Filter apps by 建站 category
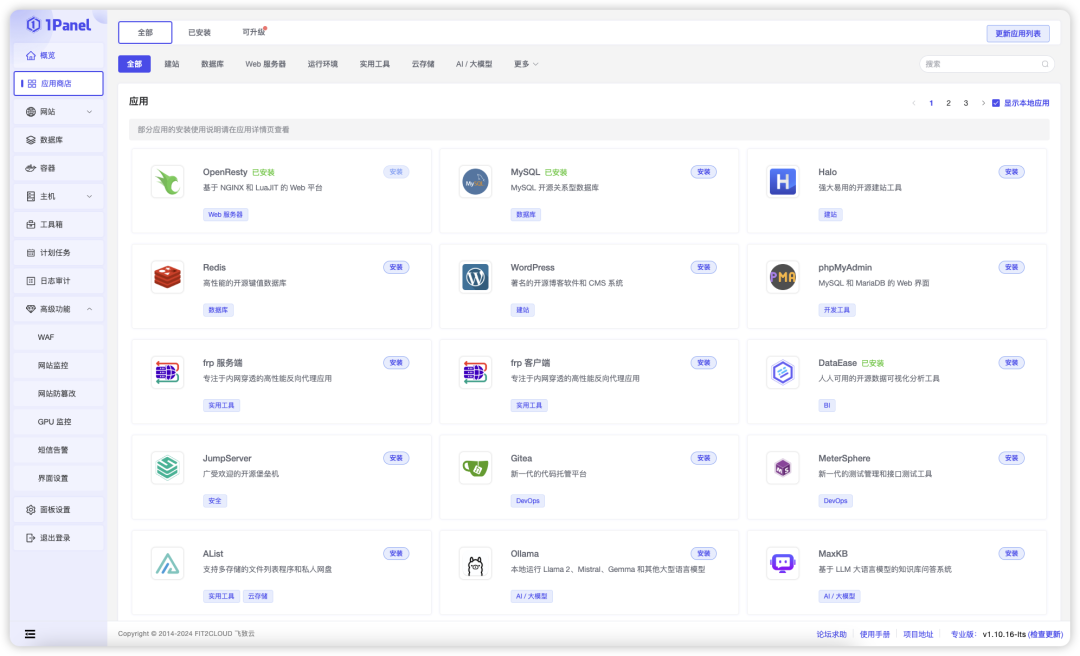The width and height of the screenshot is (1080, 656). 172,64
